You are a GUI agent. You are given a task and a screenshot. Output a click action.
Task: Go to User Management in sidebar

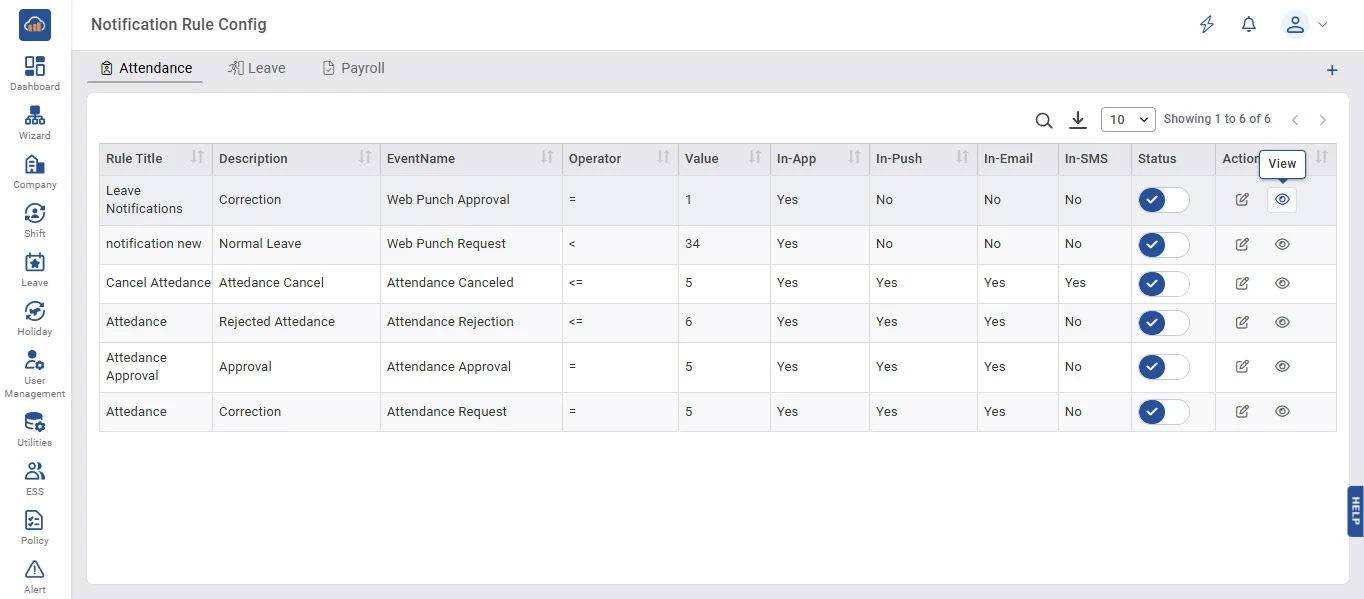pos(35,374)
